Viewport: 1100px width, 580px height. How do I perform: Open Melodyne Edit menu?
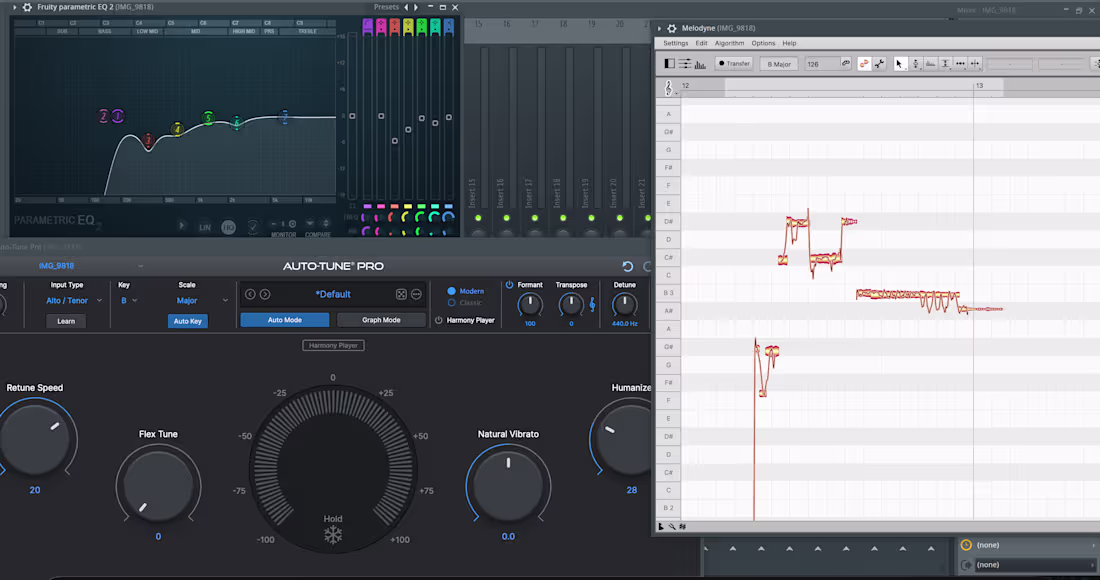pyautogui.click(x=702, y=43)
